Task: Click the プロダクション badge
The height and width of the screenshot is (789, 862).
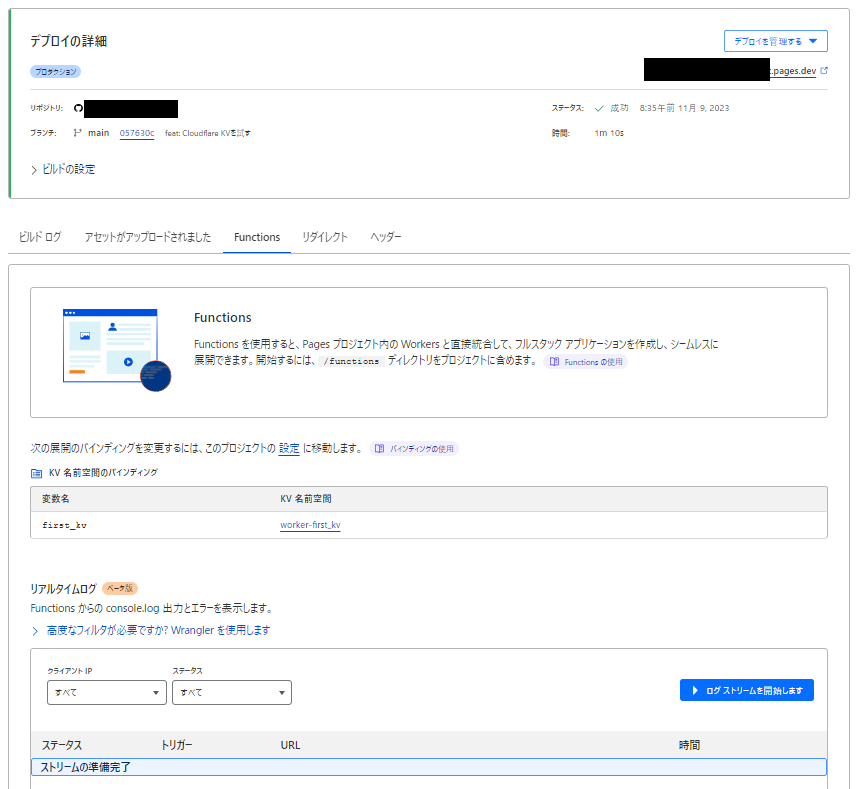Action: coord(56,71)
